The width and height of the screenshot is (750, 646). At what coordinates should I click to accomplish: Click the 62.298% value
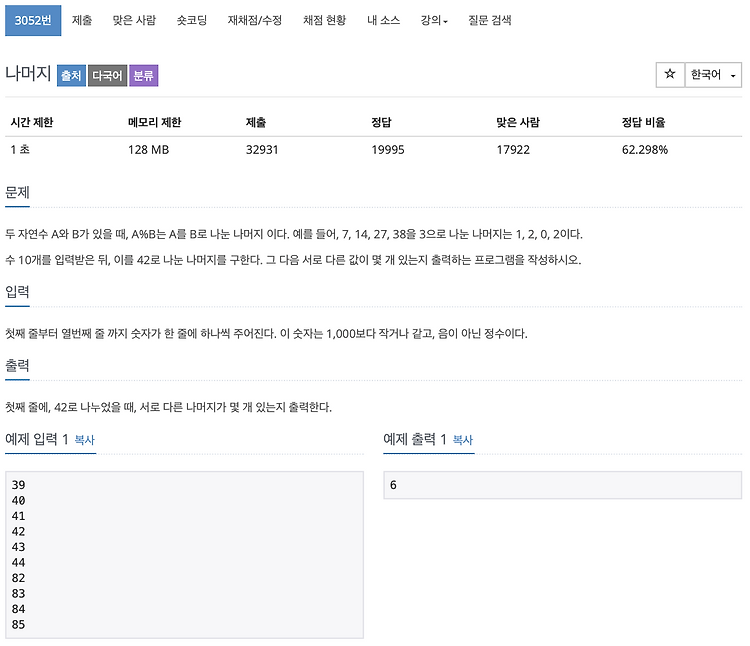[x=645, y=150]
